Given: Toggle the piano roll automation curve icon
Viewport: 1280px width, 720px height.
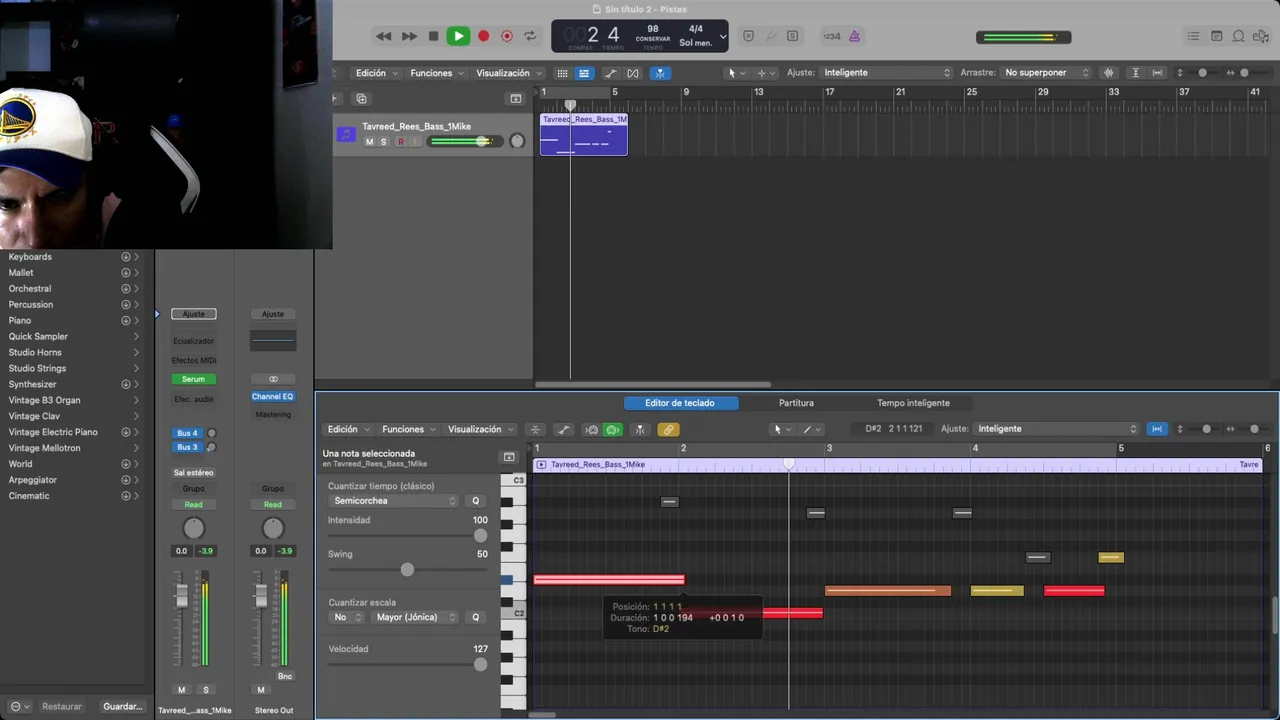Looking at the screenshot, I should point(563,430).
